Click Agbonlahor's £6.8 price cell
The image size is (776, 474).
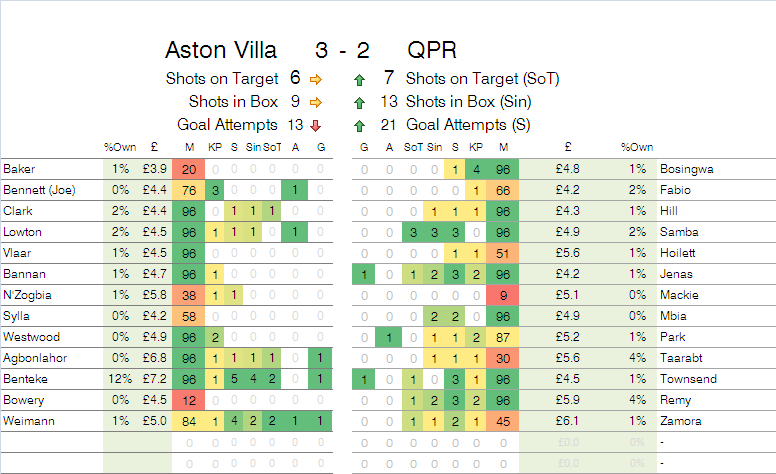coord(153,358)
